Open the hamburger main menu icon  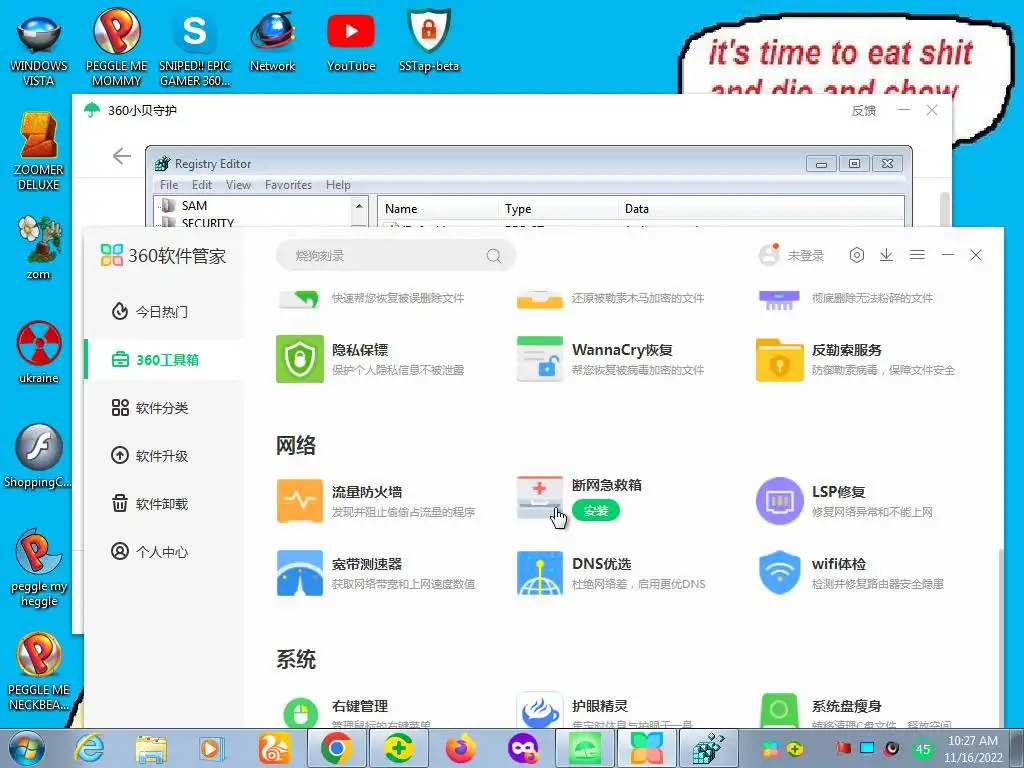[x=917, y=255]
